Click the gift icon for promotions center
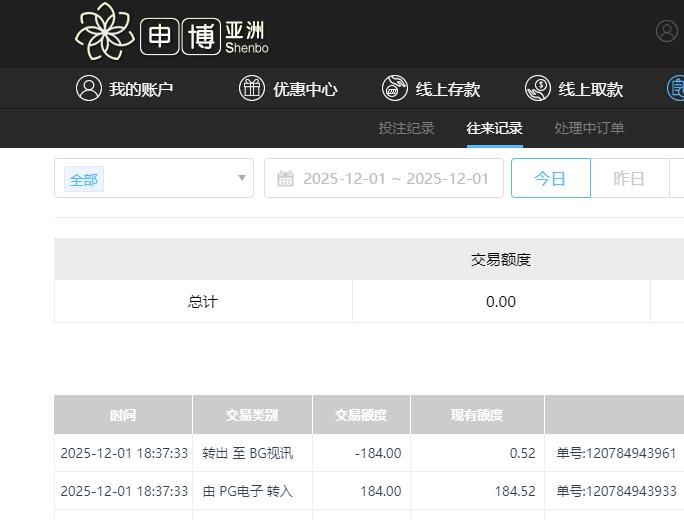Screen dimensions: 684x520 [x=252, y=88]
